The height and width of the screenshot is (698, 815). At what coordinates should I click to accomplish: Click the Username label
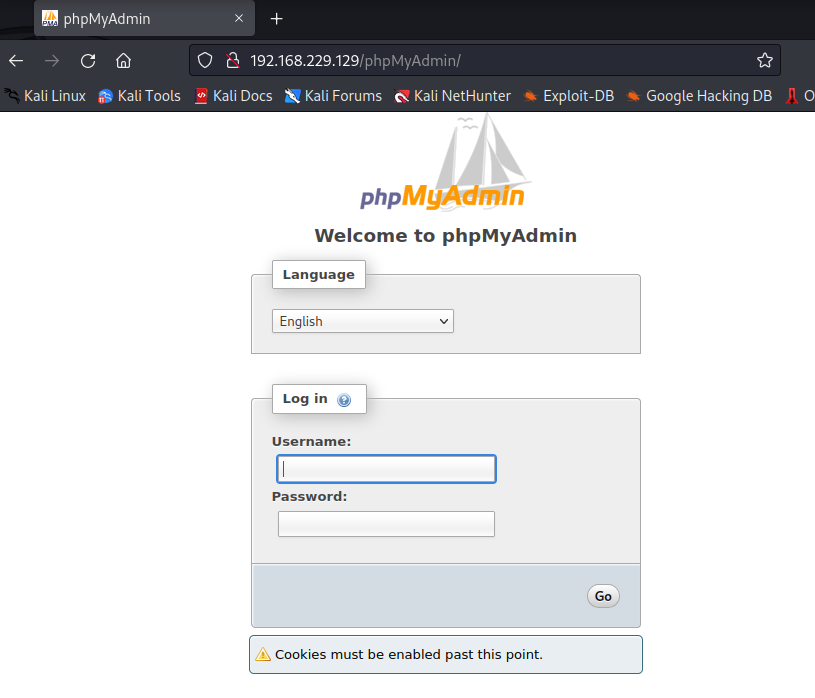(311, 441)
